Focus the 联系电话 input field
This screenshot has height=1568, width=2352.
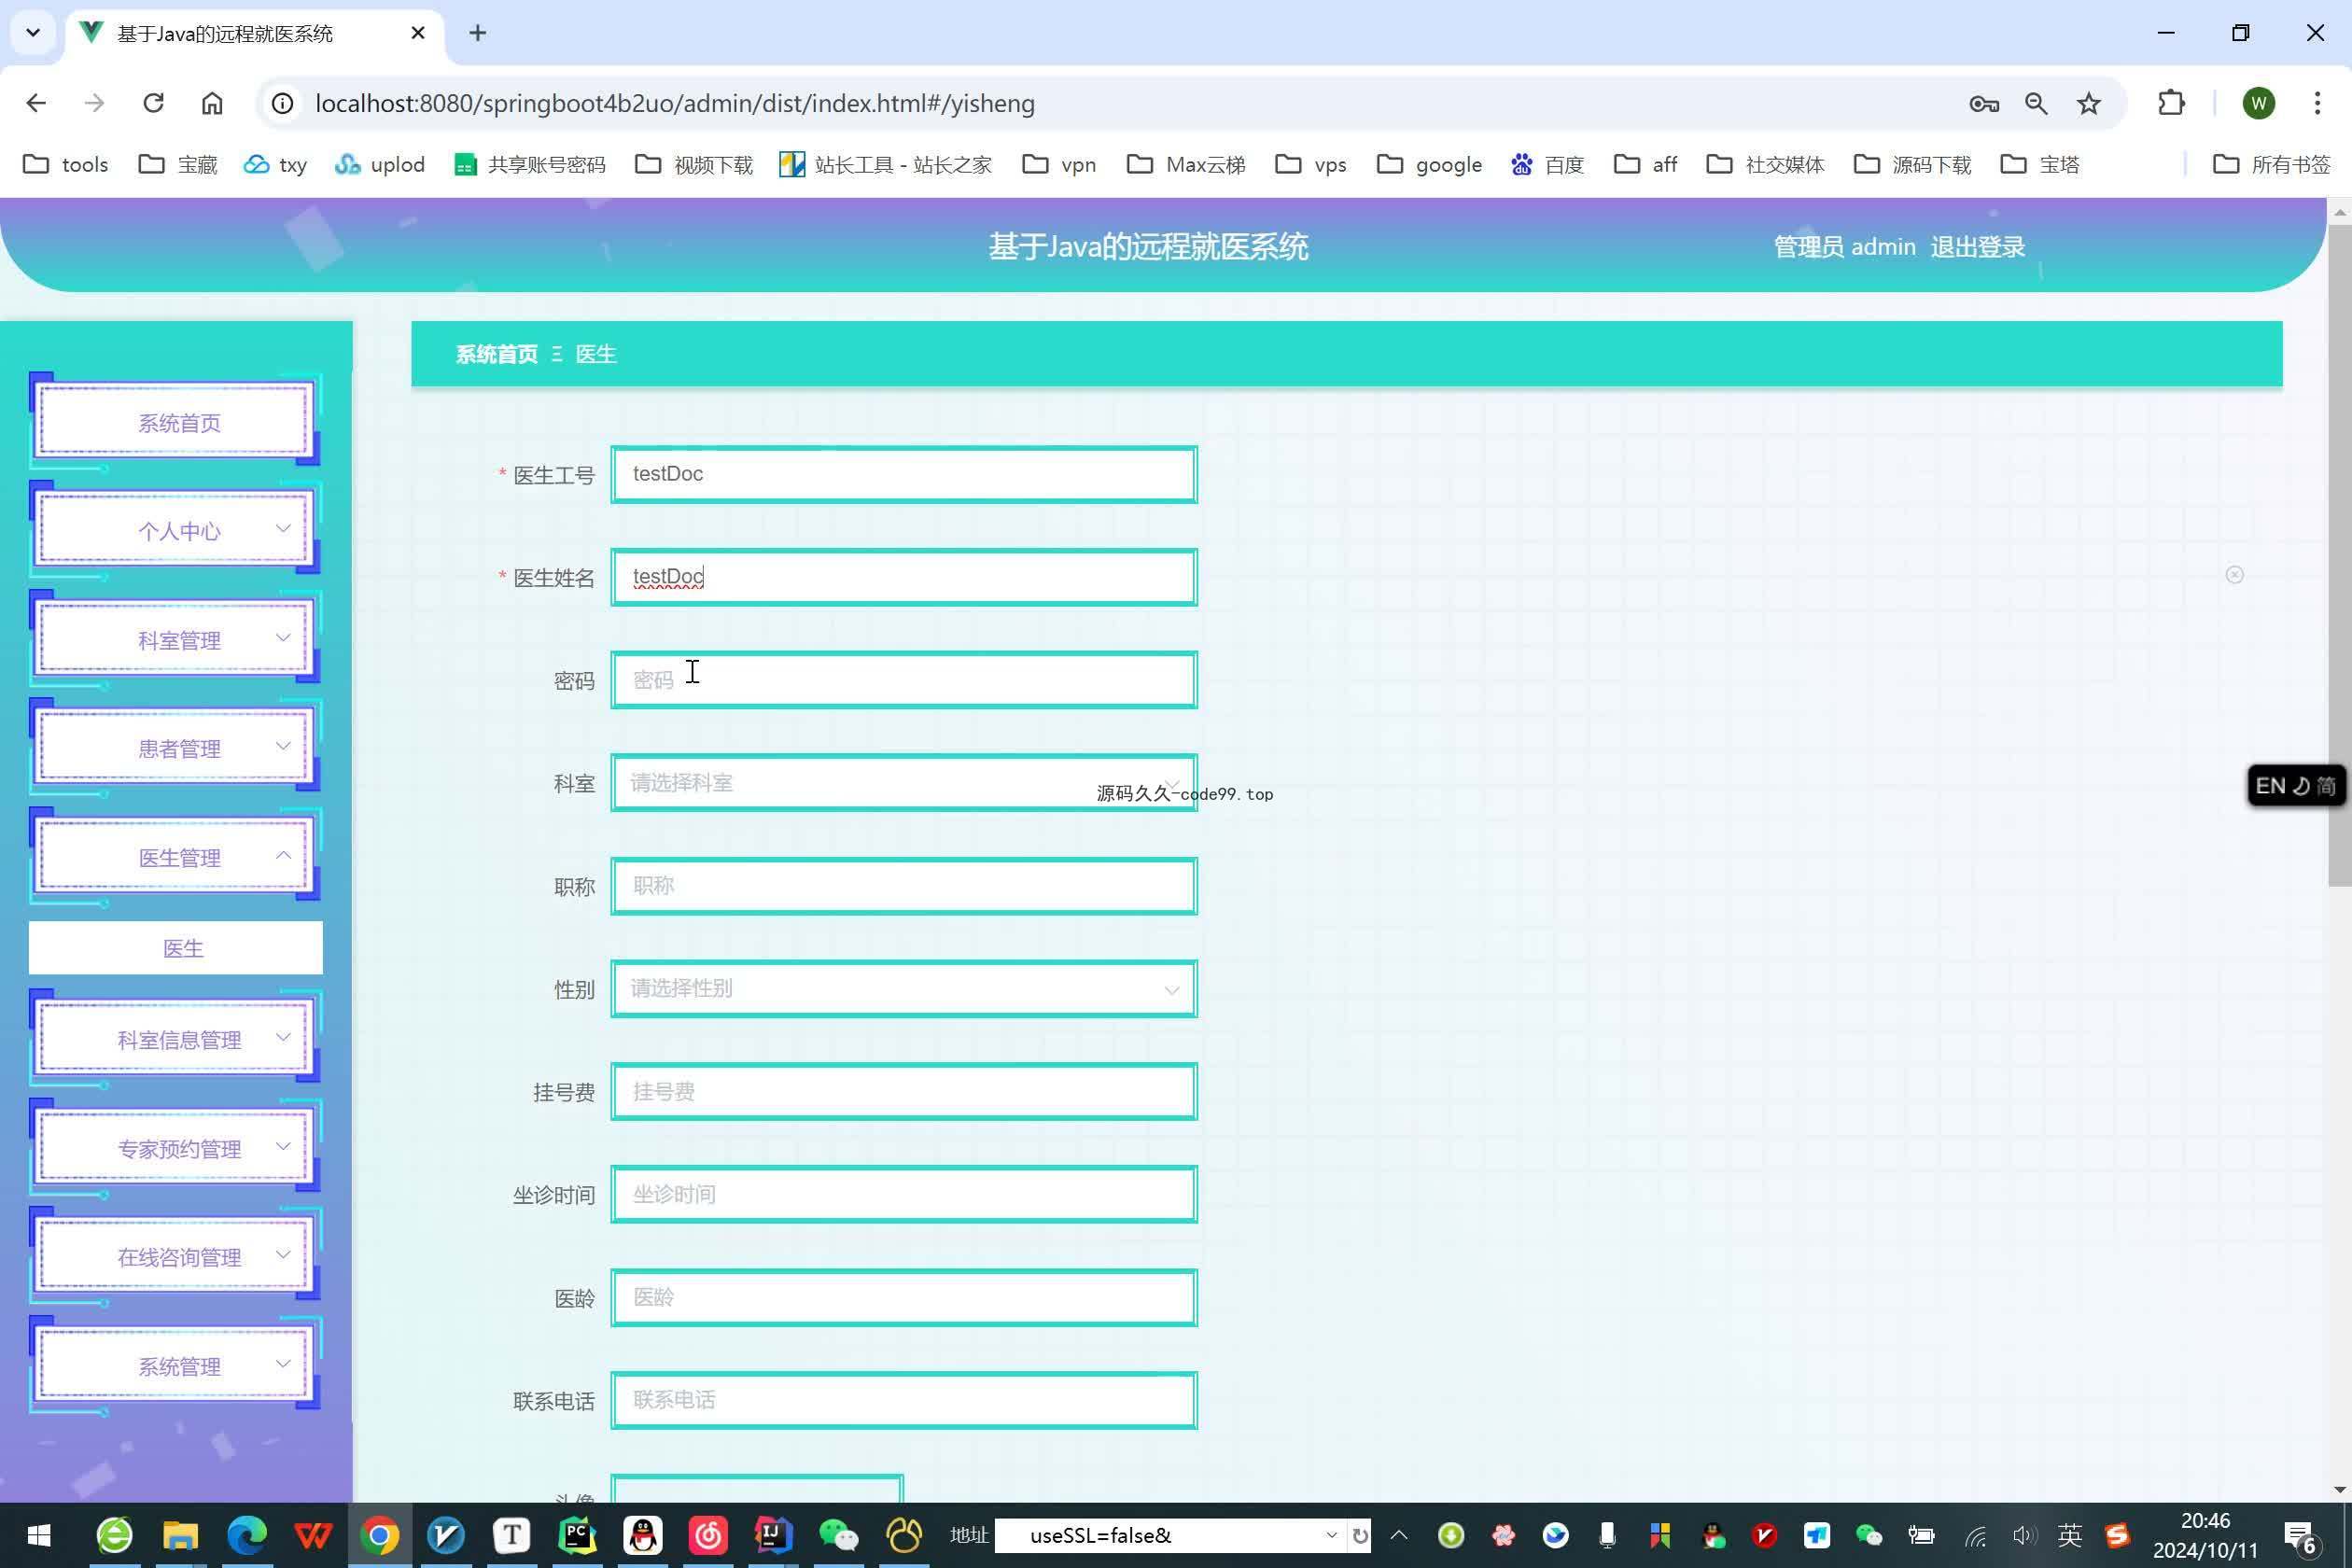(x=904, y=1400)
